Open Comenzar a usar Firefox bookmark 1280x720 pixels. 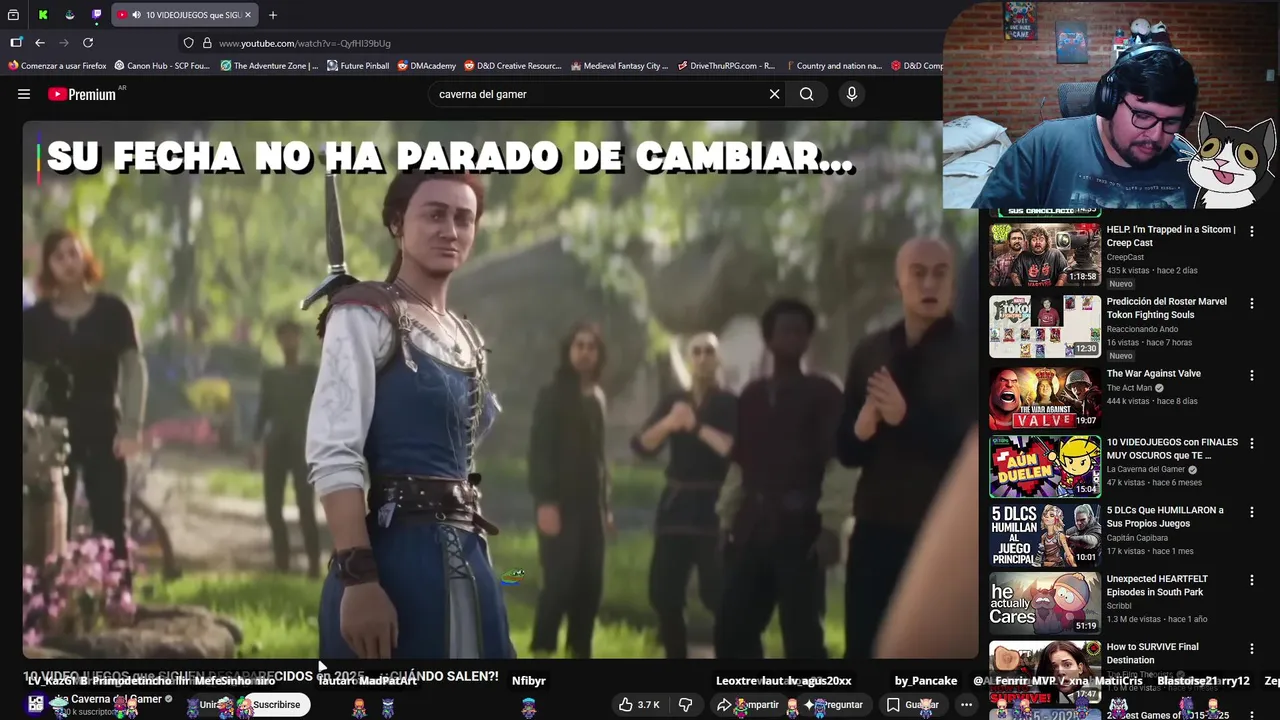(57, 66)
